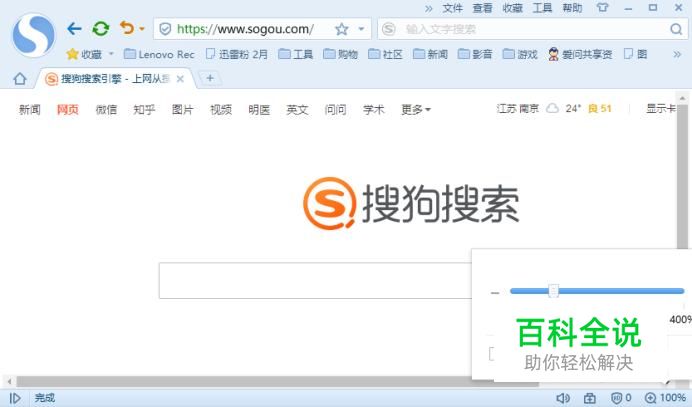Click the ad blocker shield showing 0
692x407 pixels.
(x=621, y=398)
